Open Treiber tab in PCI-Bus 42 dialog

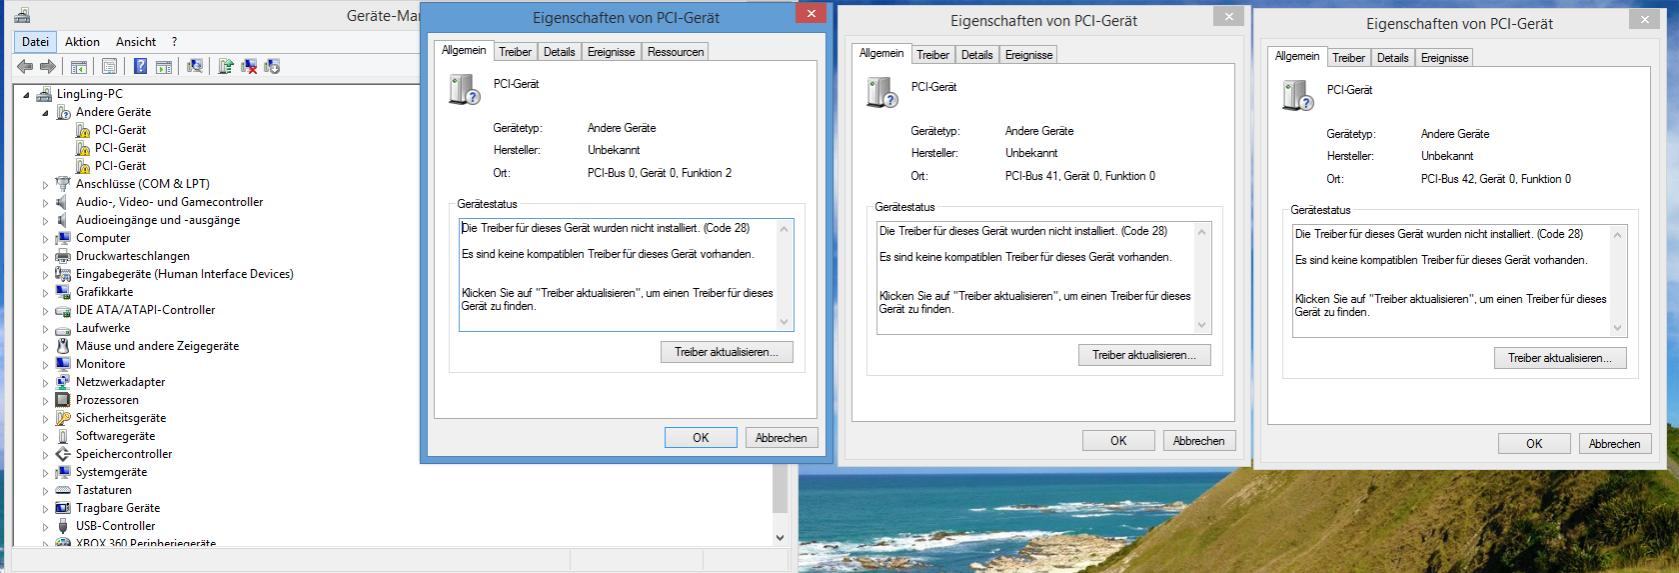(x=1348, y=58)
